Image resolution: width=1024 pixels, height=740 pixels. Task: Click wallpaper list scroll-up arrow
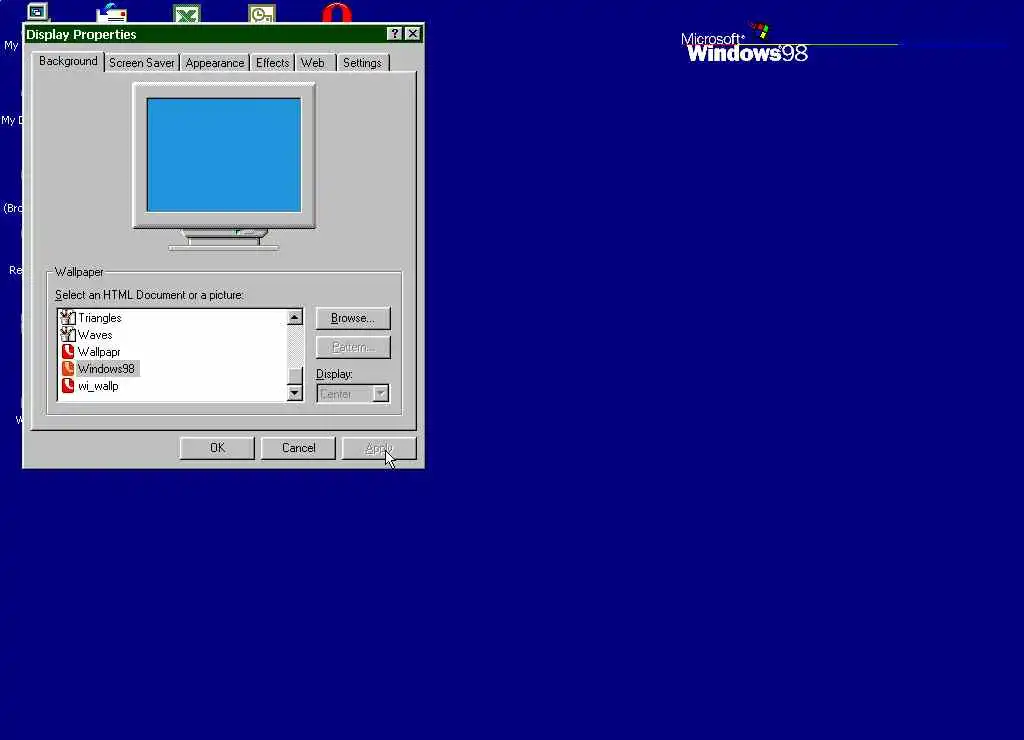[x=295, y=317]
